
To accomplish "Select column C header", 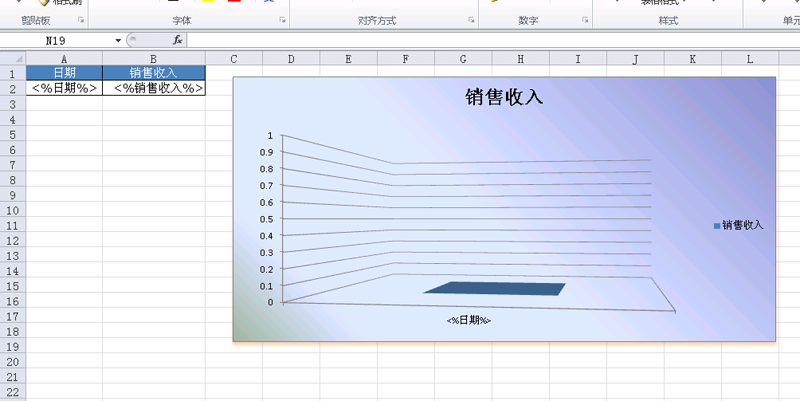I will click(x=233, y=59).
